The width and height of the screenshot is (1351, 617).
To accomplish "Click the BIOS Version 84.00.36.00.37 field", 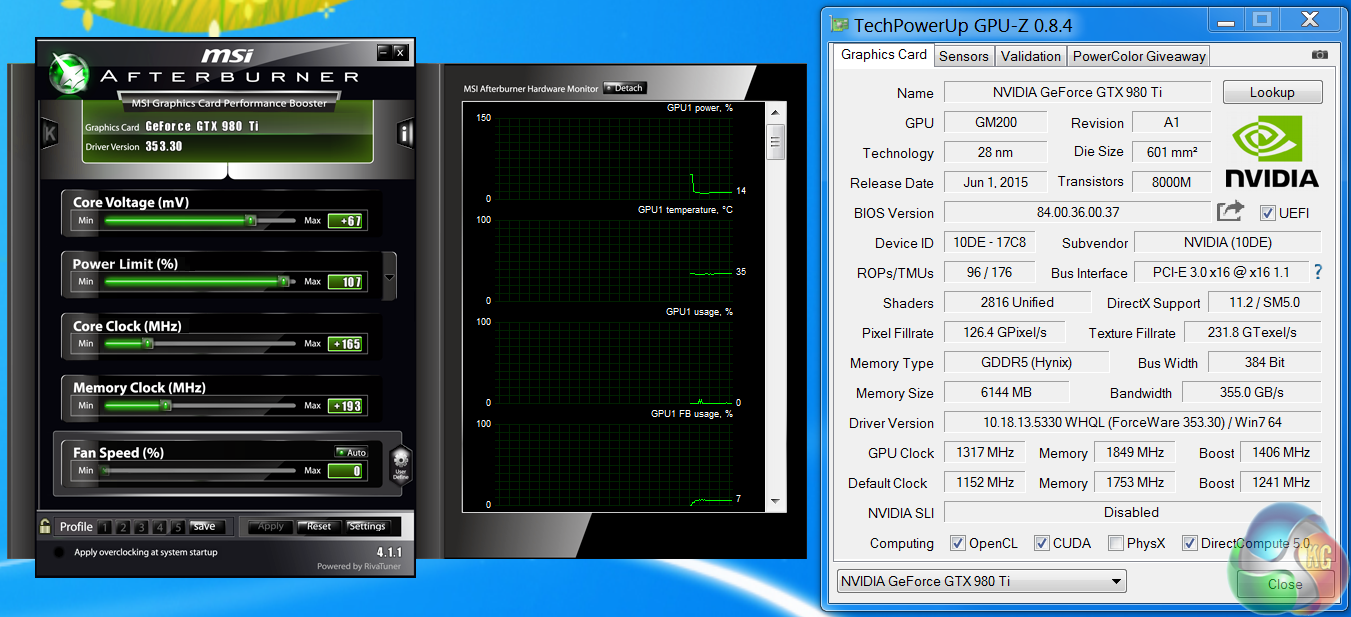I will coord(1077,212).
